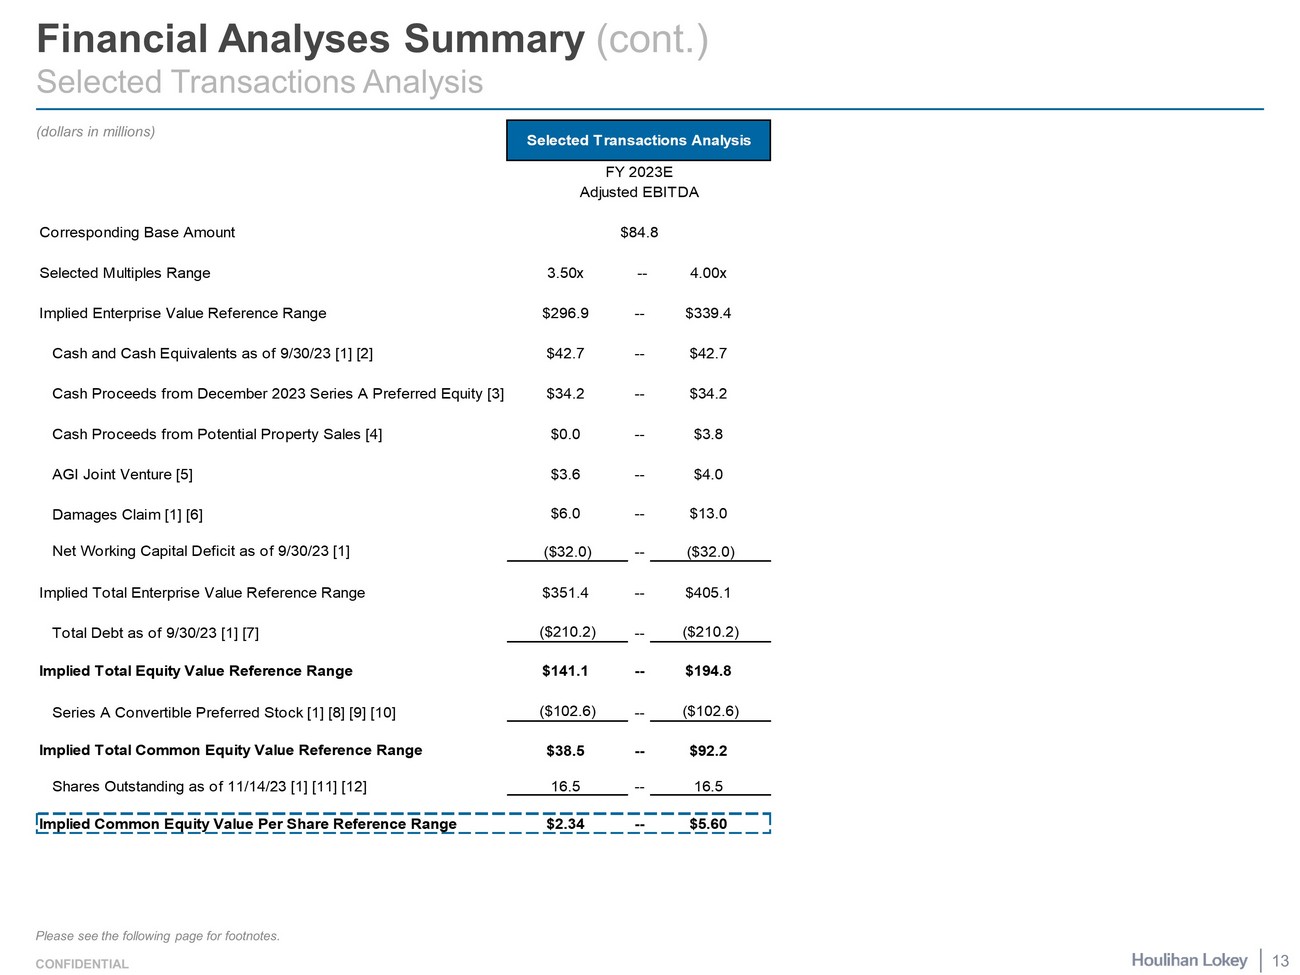Select the $339.4 enterprise value
Image resolution: width=1300 pixels, height=975 pixels.
click(x=708, y=313)
